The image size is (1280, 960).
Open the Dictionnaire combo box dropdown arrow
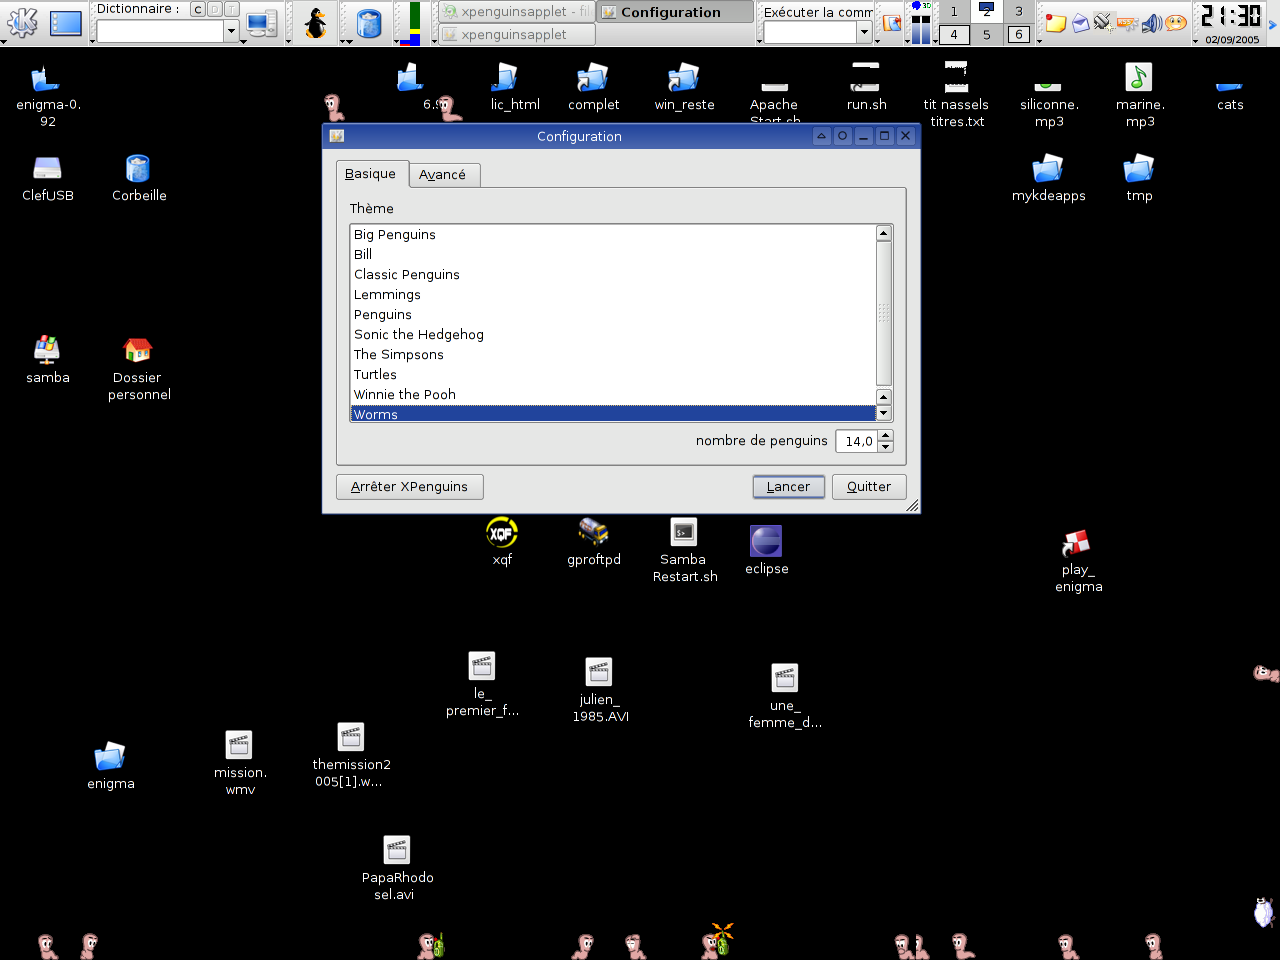[231, 32]
